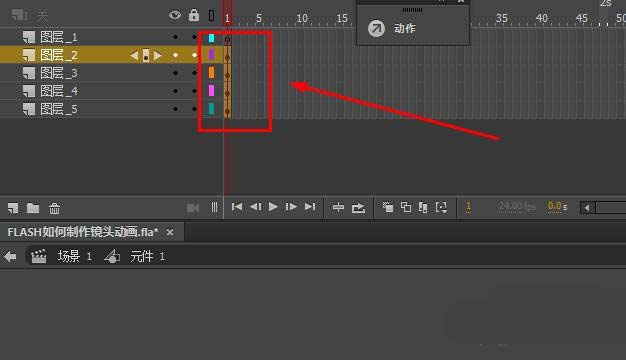The width and height of the screenshot is (626, 360).
Task: Lock layer 图层_5 via its lock dot
Action: click(194, 109)
